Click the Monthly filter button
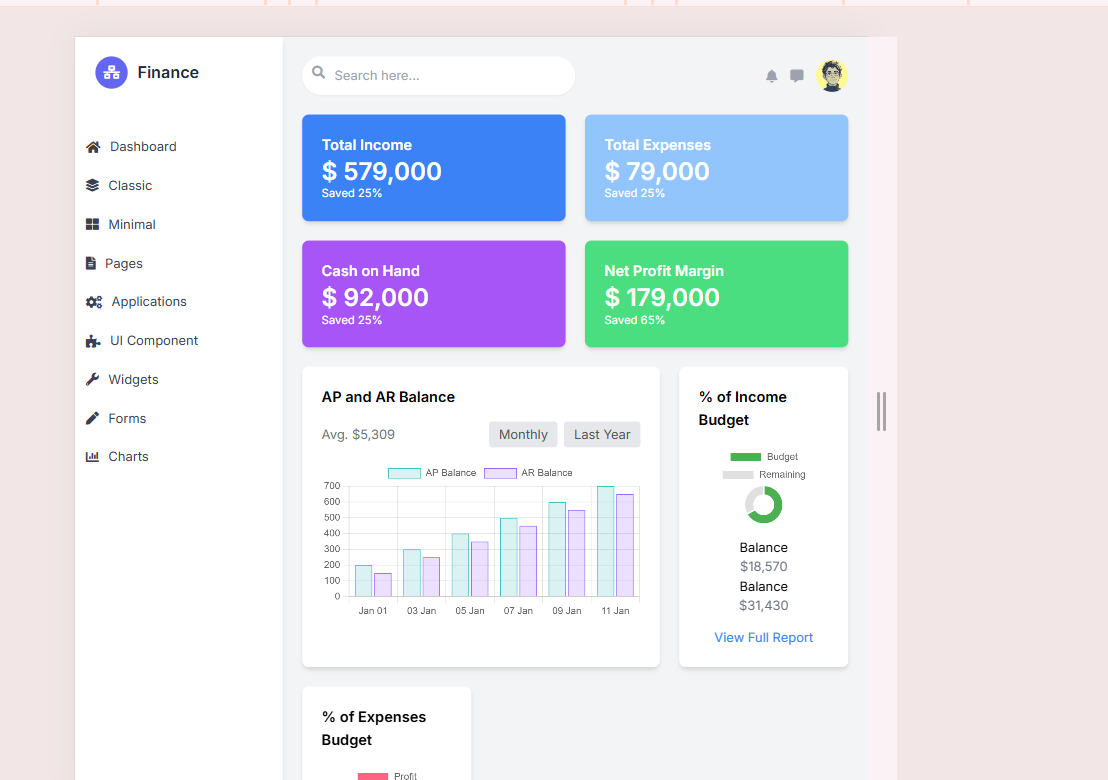The width and height of the screenshot is (1108, 780). click(x=523, y=435)
